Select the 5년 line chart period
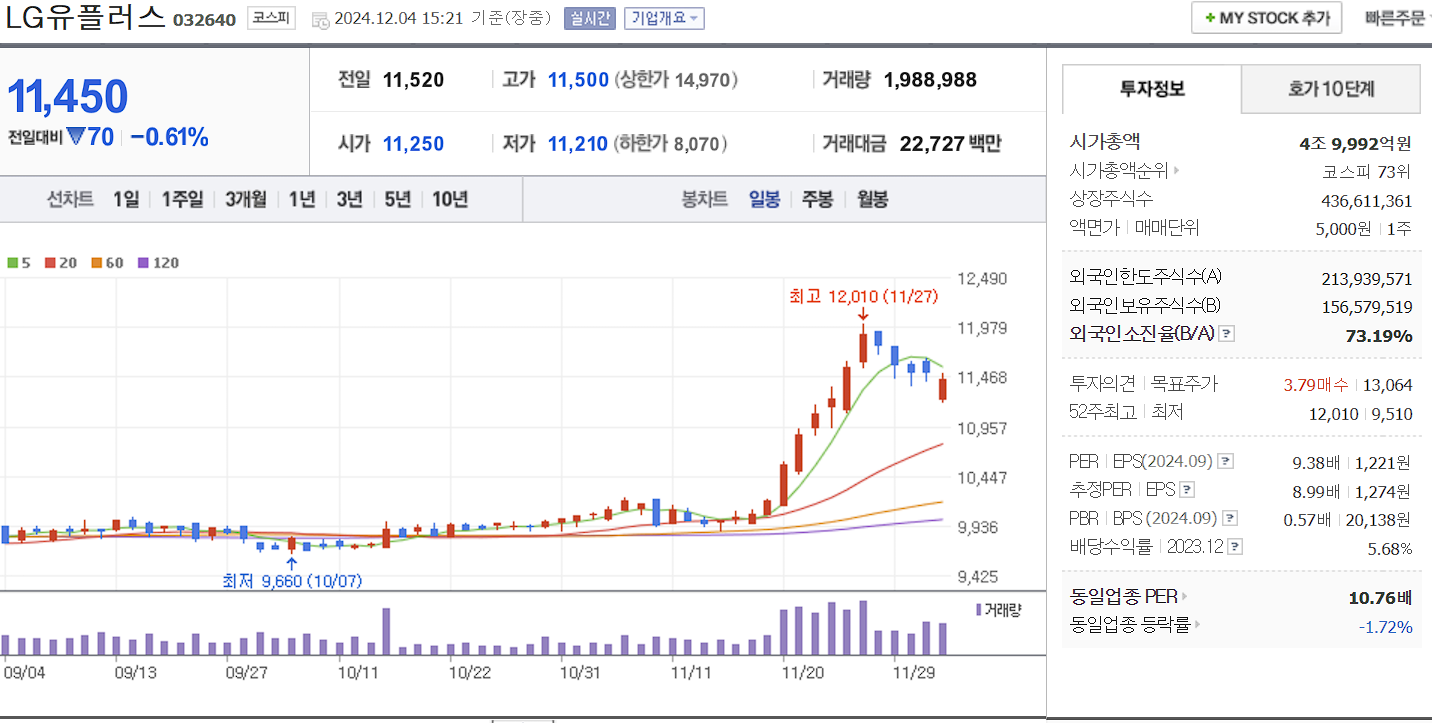 397,199
